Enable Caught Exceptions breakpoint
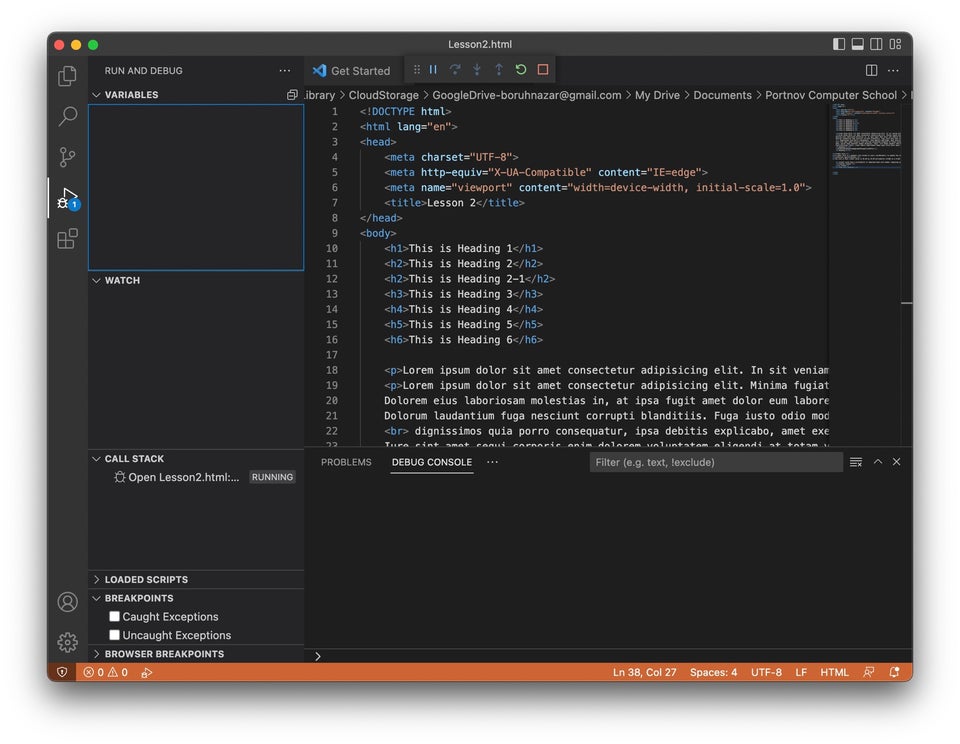960x744 pixels. [115, 617]
